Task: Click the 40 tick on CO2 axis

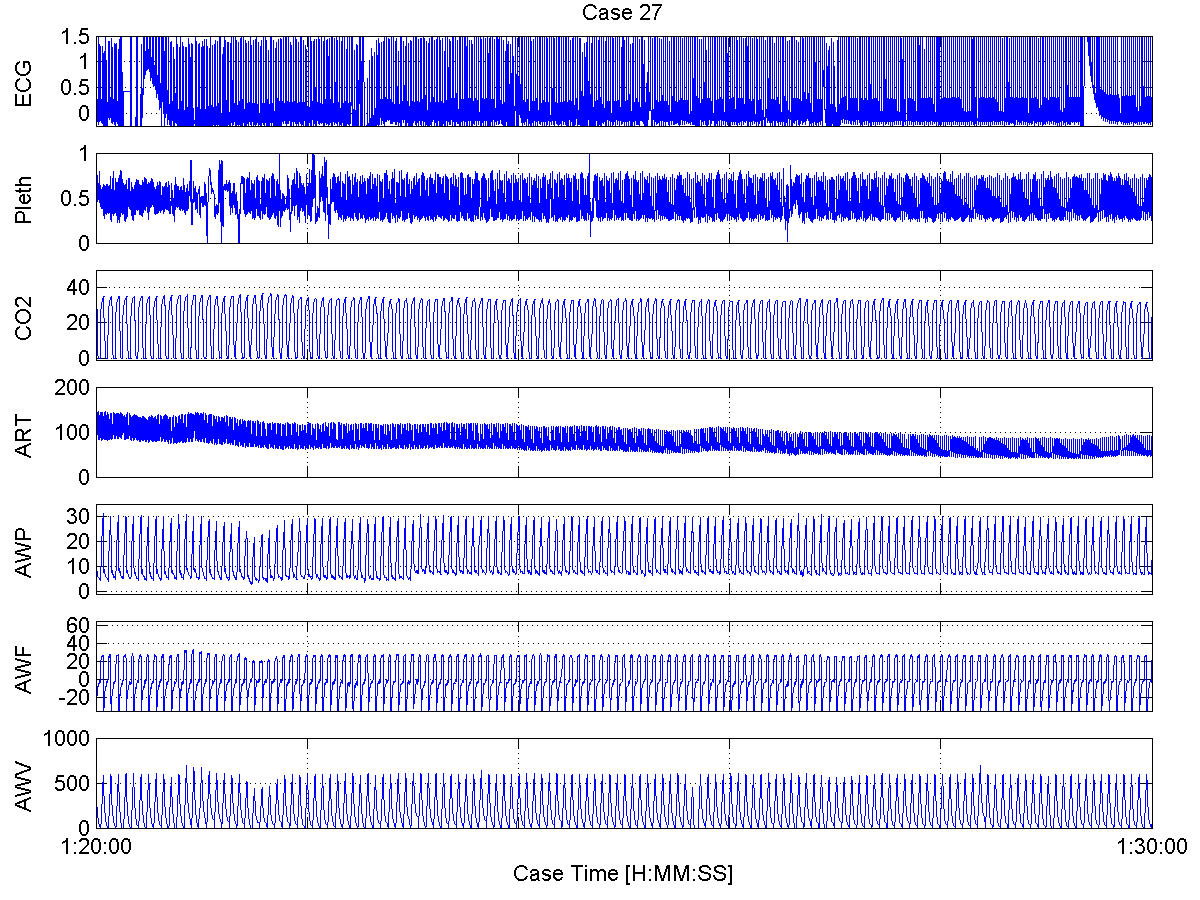Action: [79, 288]
